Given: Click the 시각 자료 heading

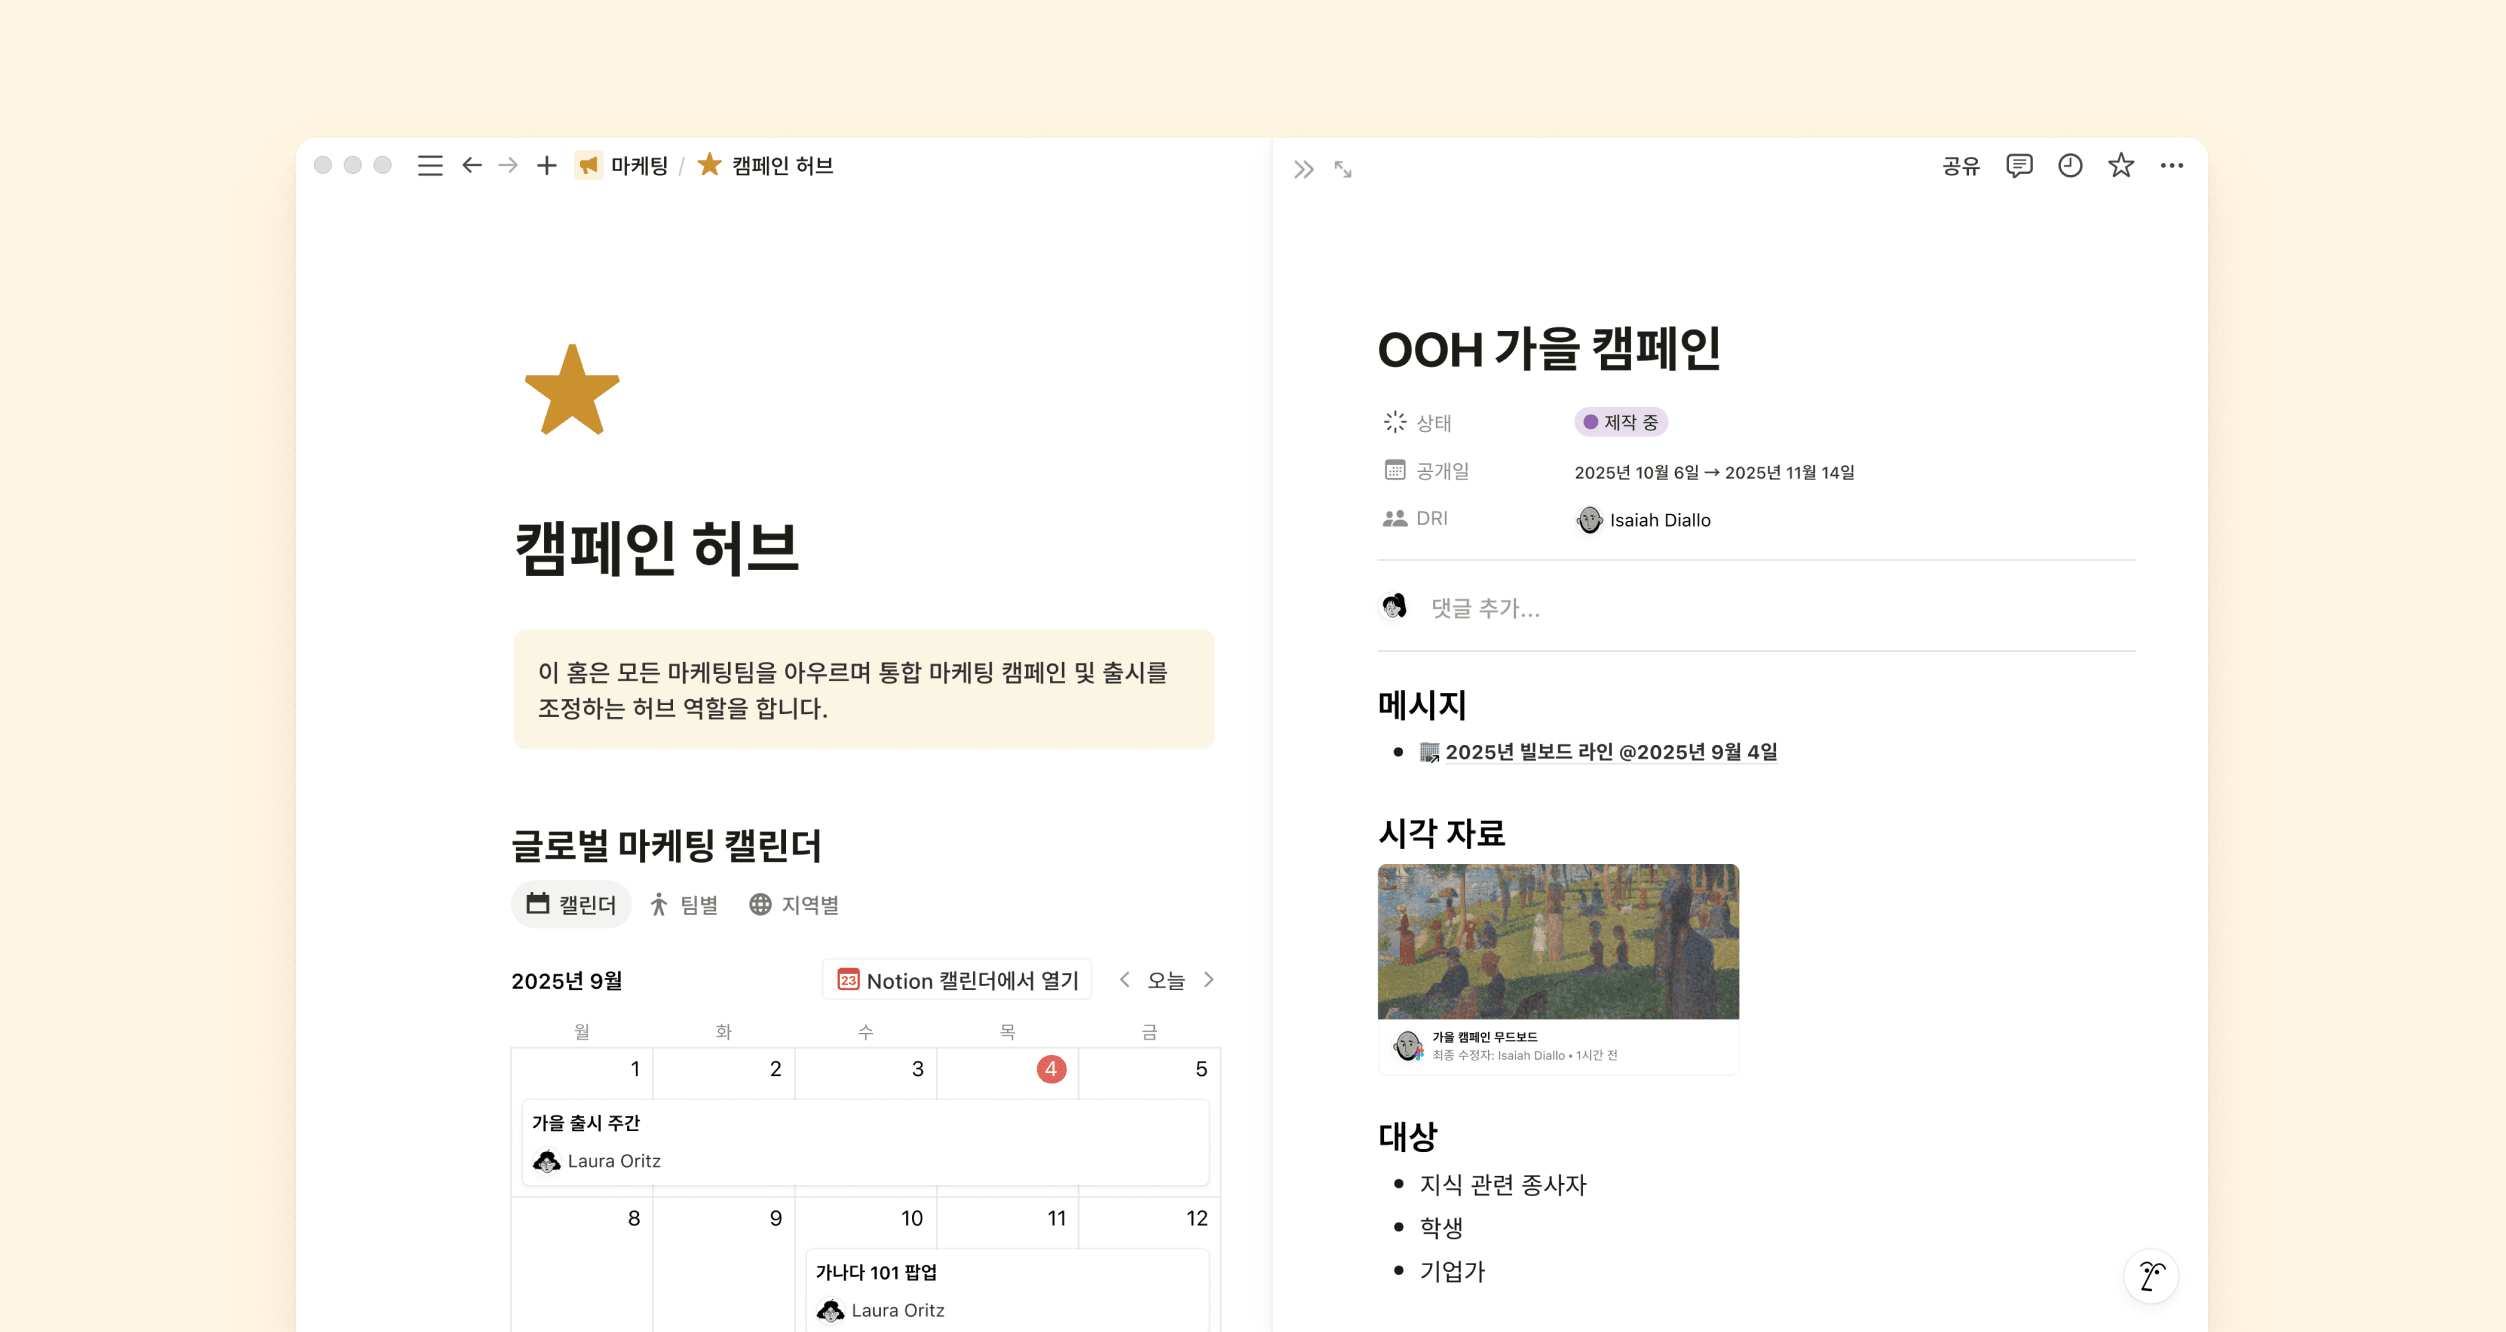Looking at the screenshot, I should (1441, 833).
